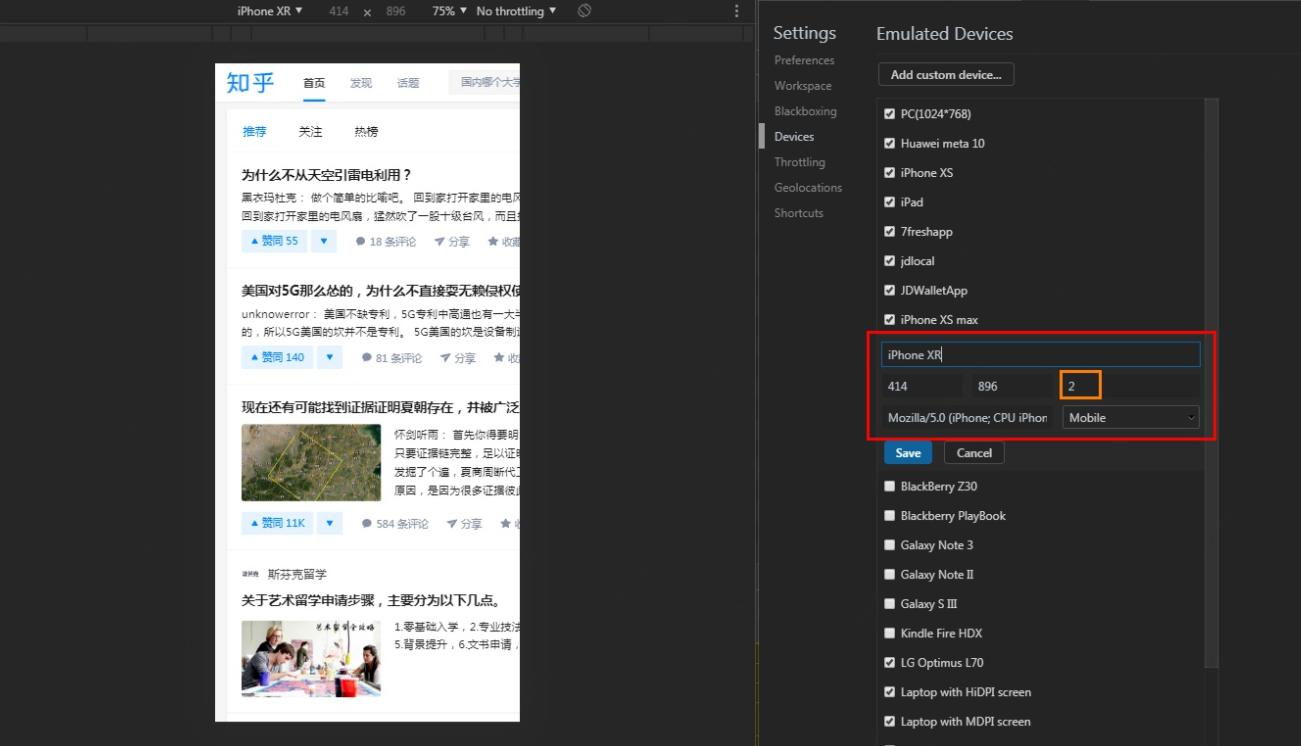
Task: Click downvote arrow beside 赞同 11K
Action: click(x=330, y=523)
